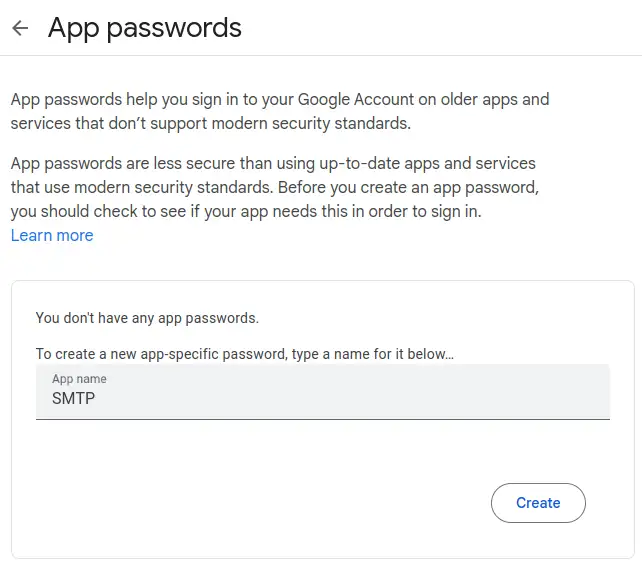Click the word "passwords" in the page title
This screenshot has width=642, height=565.
(x=174, y=29)
